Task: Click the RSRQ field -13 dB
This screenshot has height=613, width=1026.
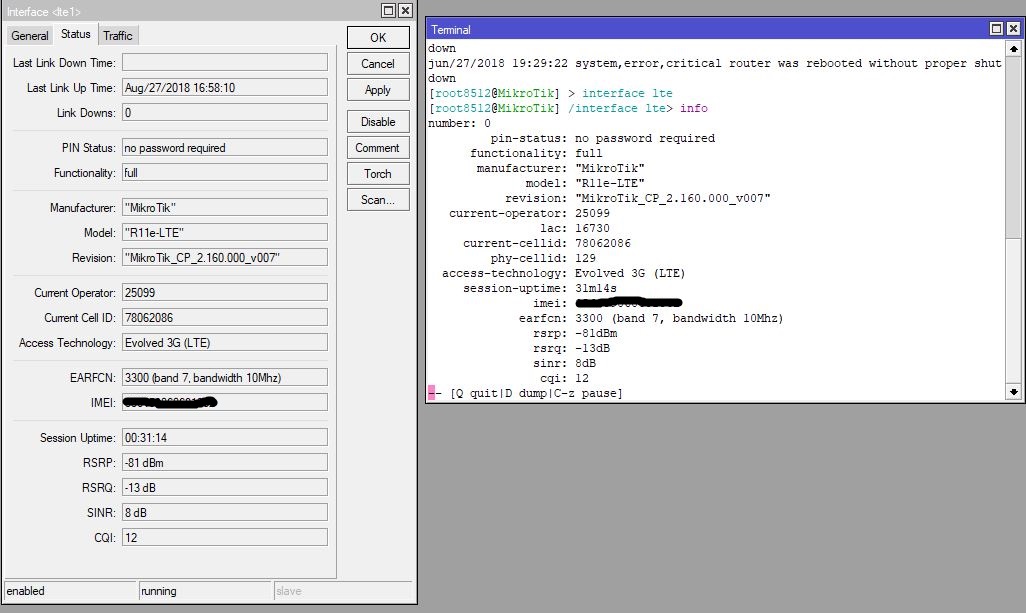Action: [x=224, y=487]
